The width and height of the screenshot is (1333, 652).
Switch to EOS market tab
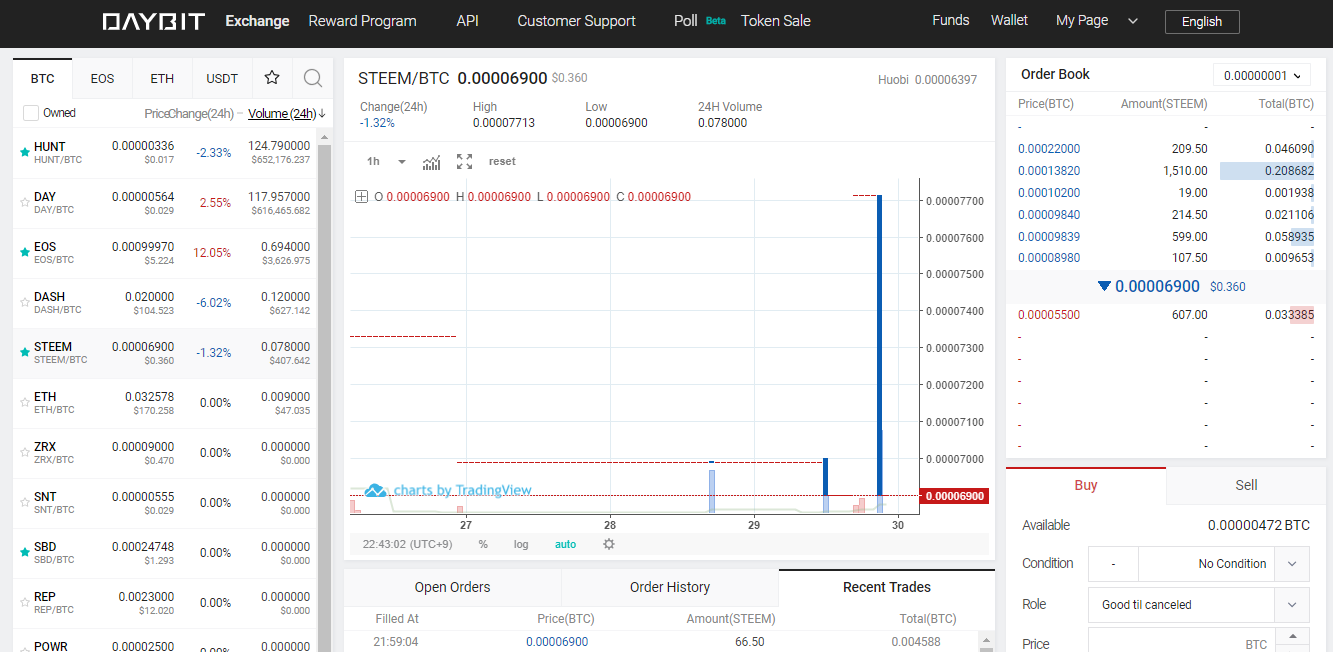pos(102,78)
